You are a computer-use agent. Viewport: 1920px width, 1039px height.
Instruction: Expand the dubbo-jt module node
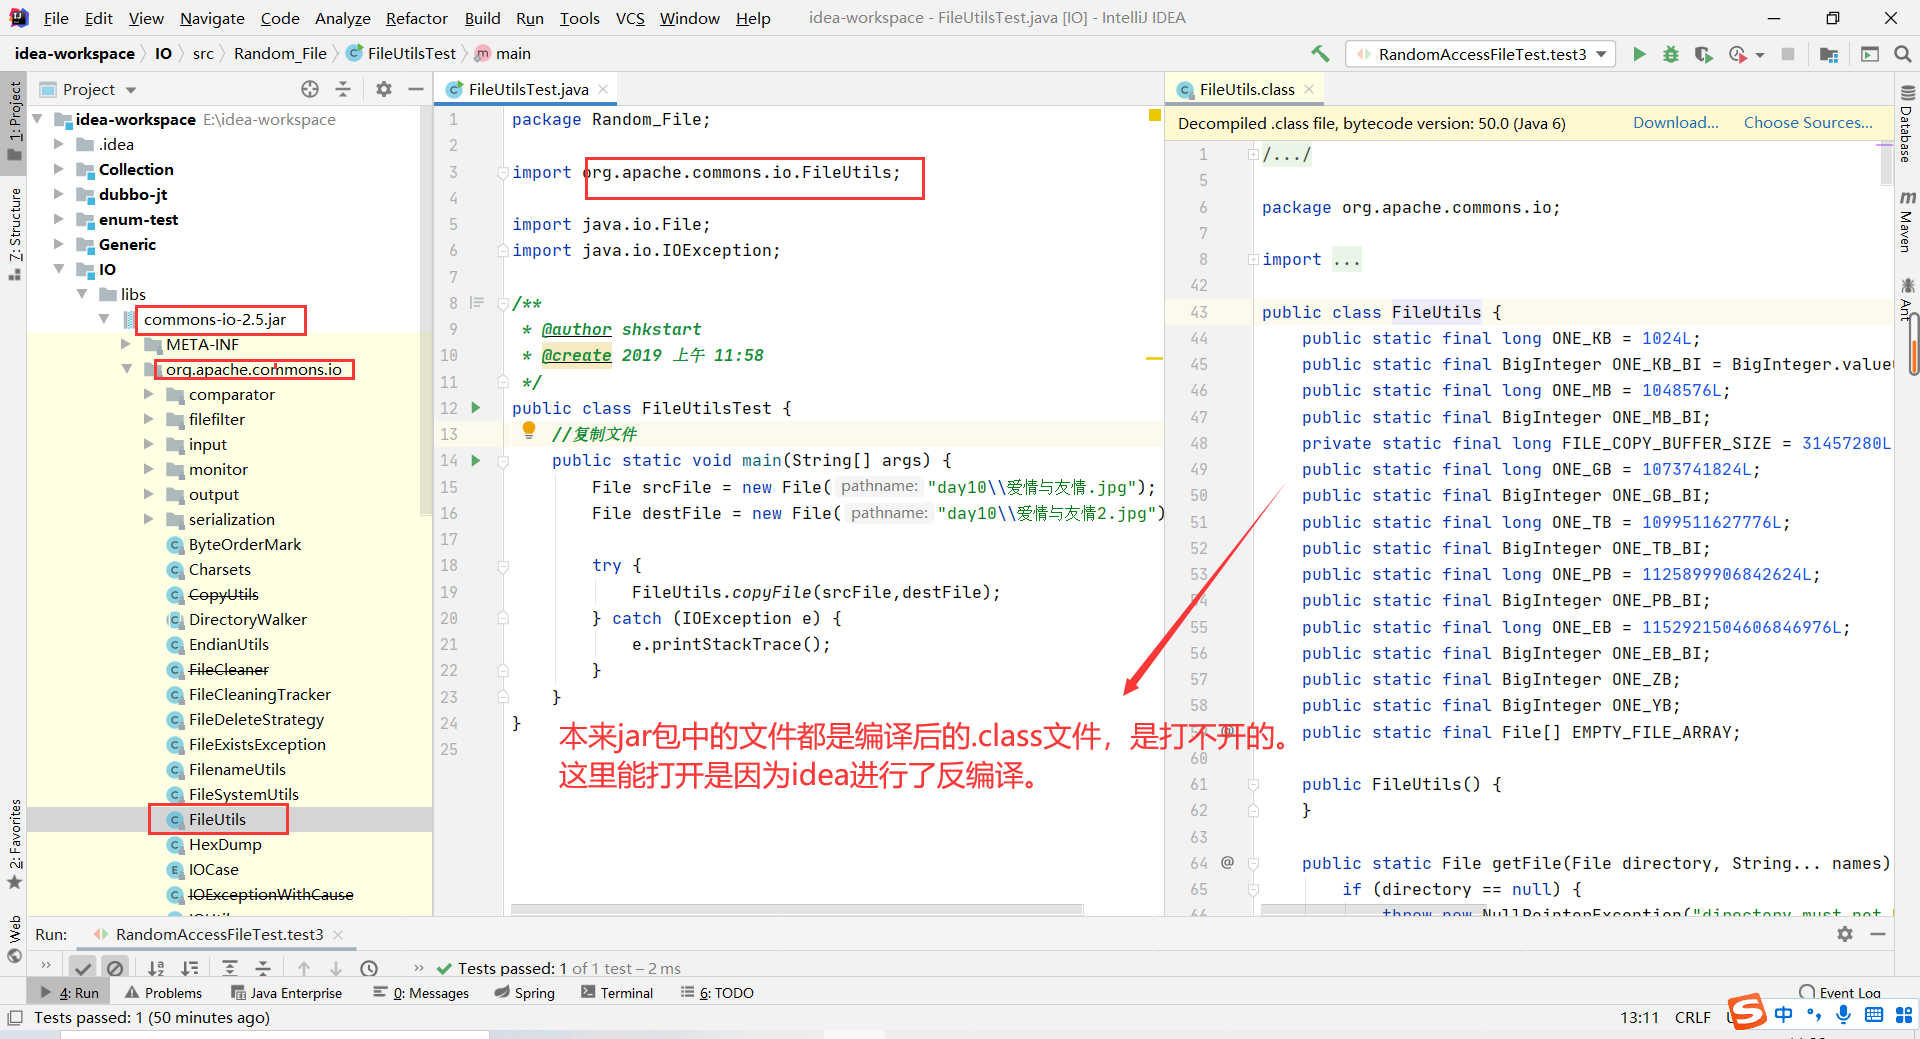[x=58, y=194]
